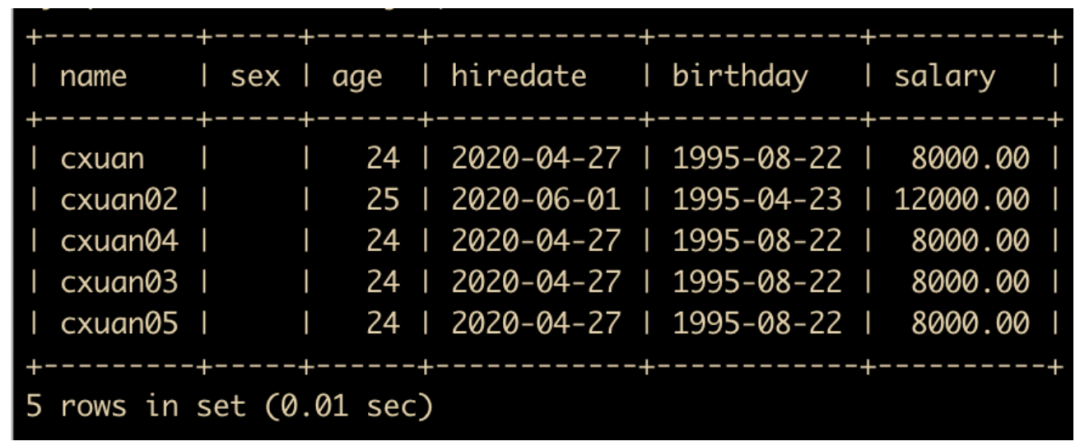
Task: Click the age value 25
Action: pos(382,199)
